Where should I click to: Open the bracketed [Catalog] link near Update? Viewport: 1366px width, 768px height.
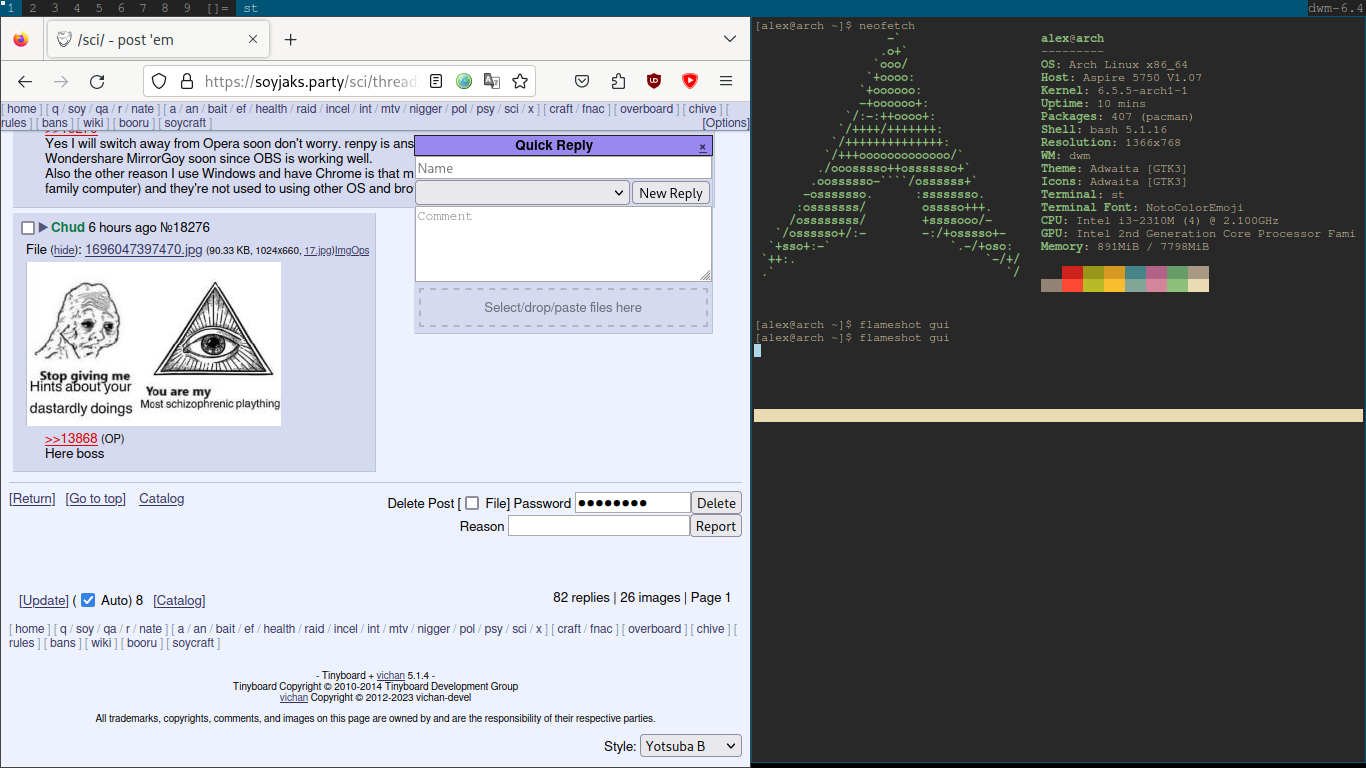coord(179,601)
